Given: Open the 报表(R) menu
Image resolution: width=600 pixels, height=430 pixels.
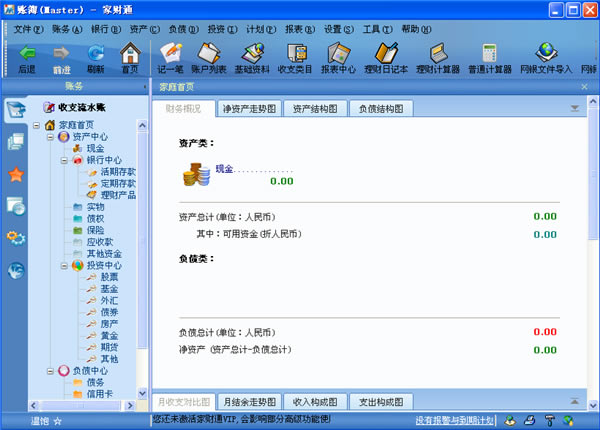Looking at the screenshot, I should (300, 29).
